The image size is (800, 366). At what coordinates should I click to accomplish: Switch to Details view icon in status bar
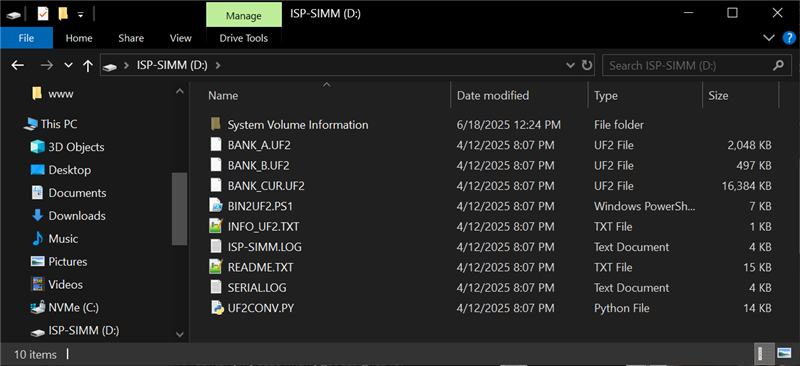point(764,353)
